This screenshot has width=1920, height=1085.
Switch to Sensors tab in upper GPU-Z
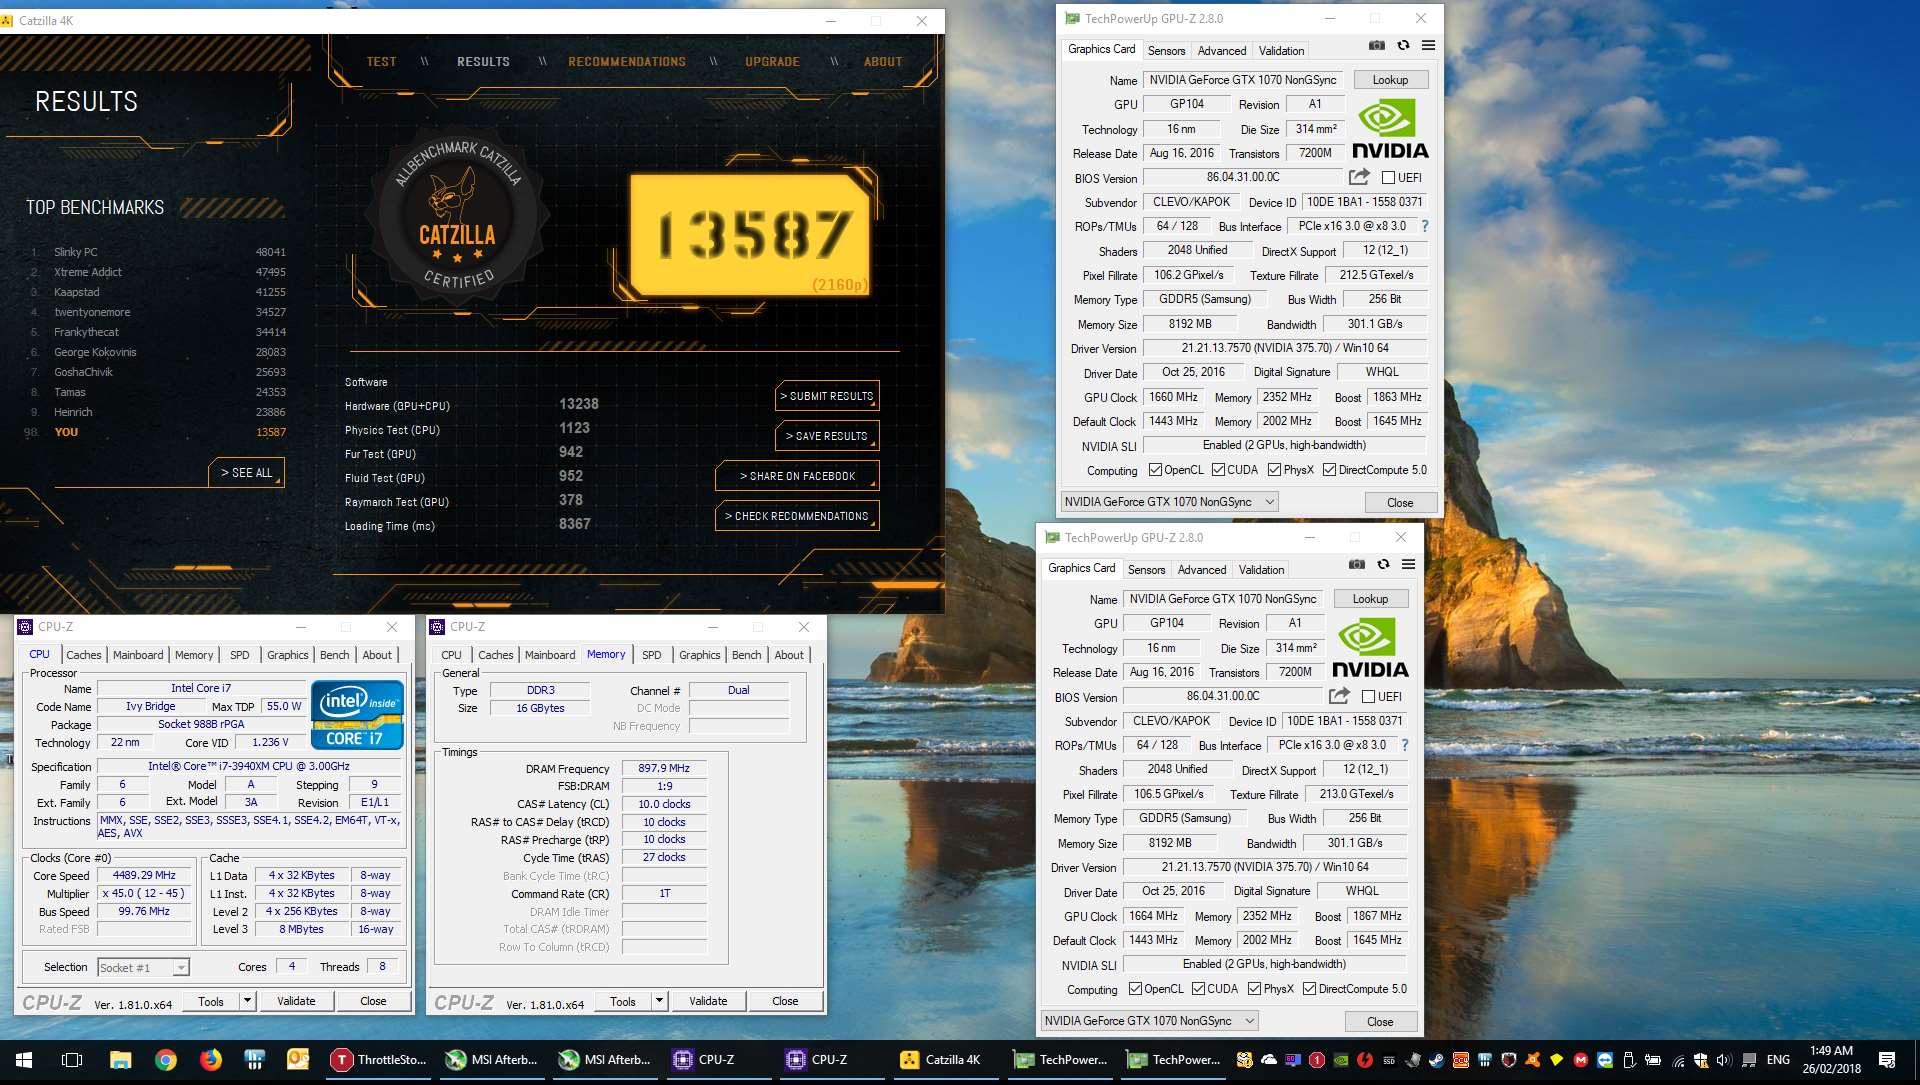[1166, 50]
